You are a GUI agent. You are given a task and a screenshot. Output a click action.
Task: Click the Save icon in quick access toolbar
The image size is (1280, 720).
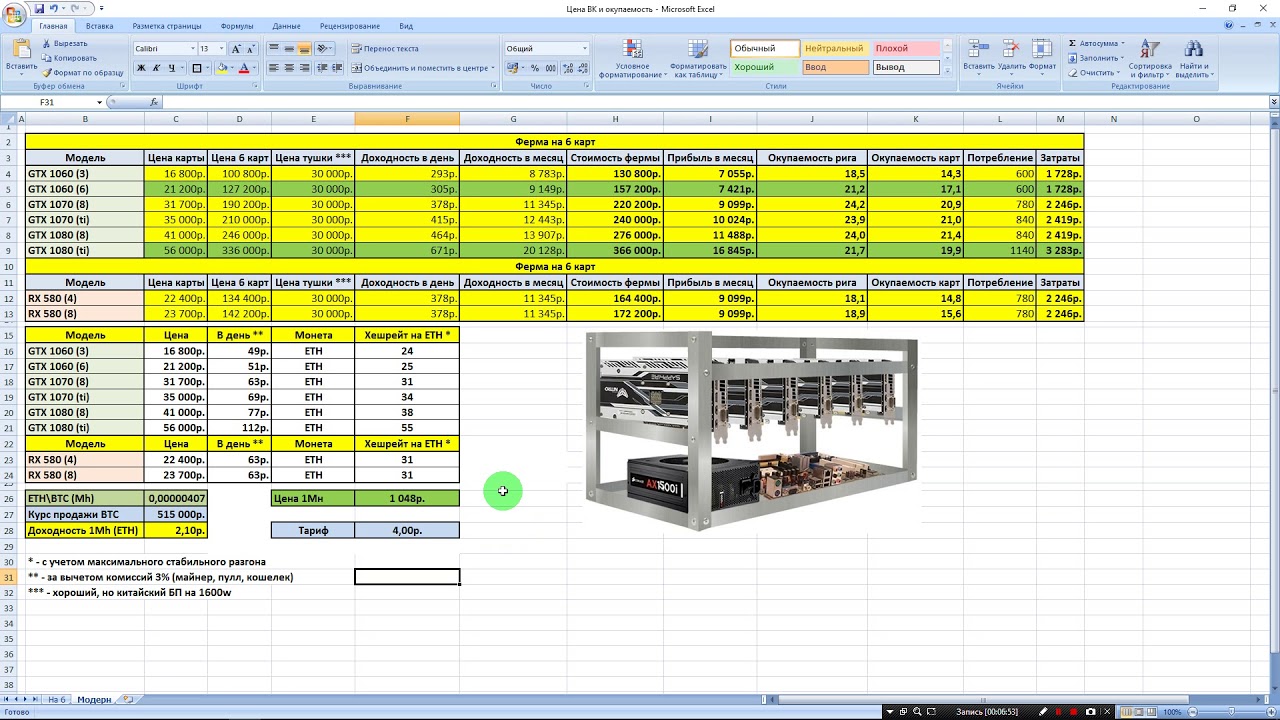[x=39, y=9]
